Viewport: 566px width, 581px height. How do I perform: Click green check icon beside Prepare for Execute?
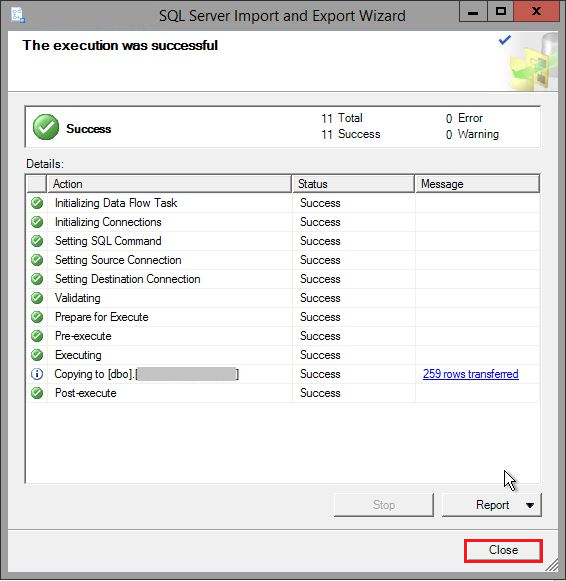click(37, 317)
